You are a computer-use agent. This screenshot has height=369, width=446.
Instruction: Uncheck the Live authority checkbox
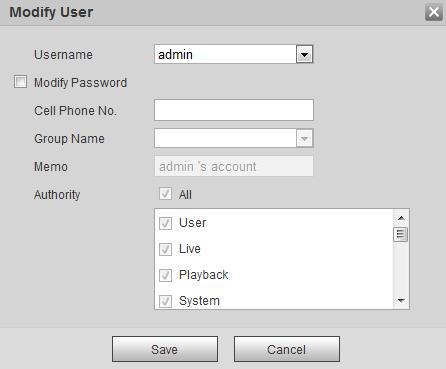tap(165, 249)
